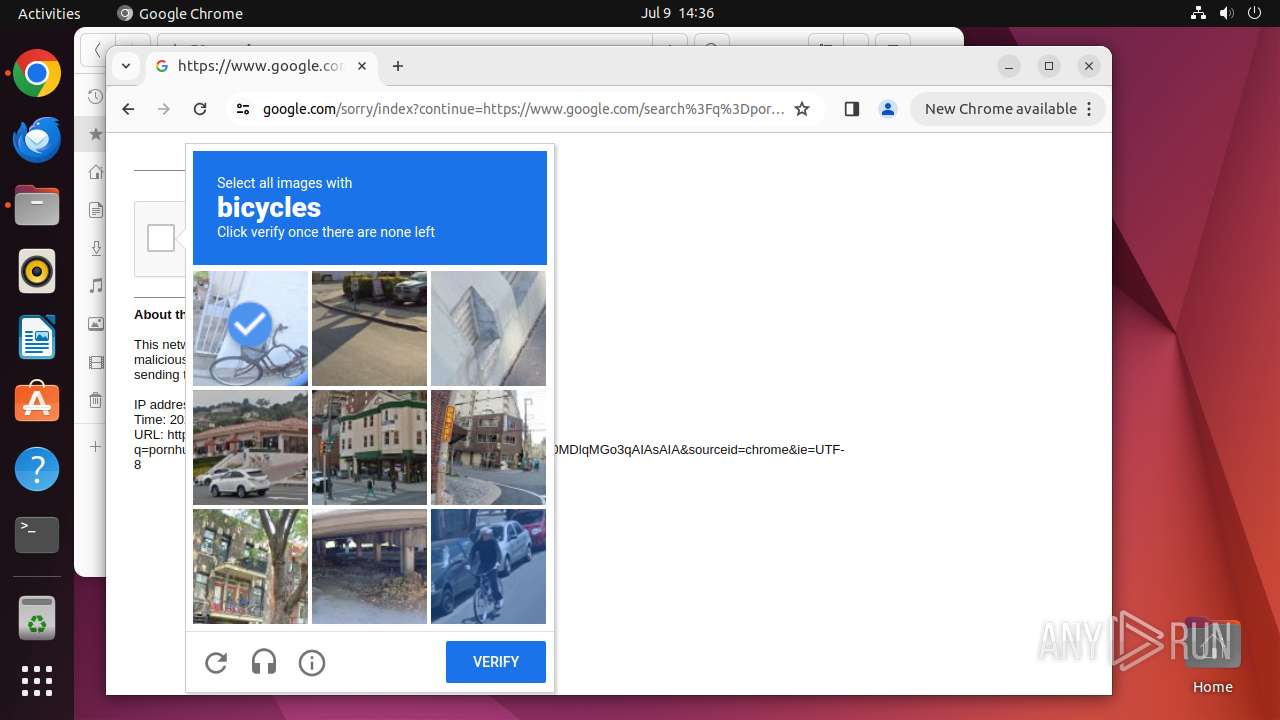Image resolution: width=1280 pixels, height=720 pixels.
Task: Select the overpass bridge tile
Action: click(x=369, y=566)
